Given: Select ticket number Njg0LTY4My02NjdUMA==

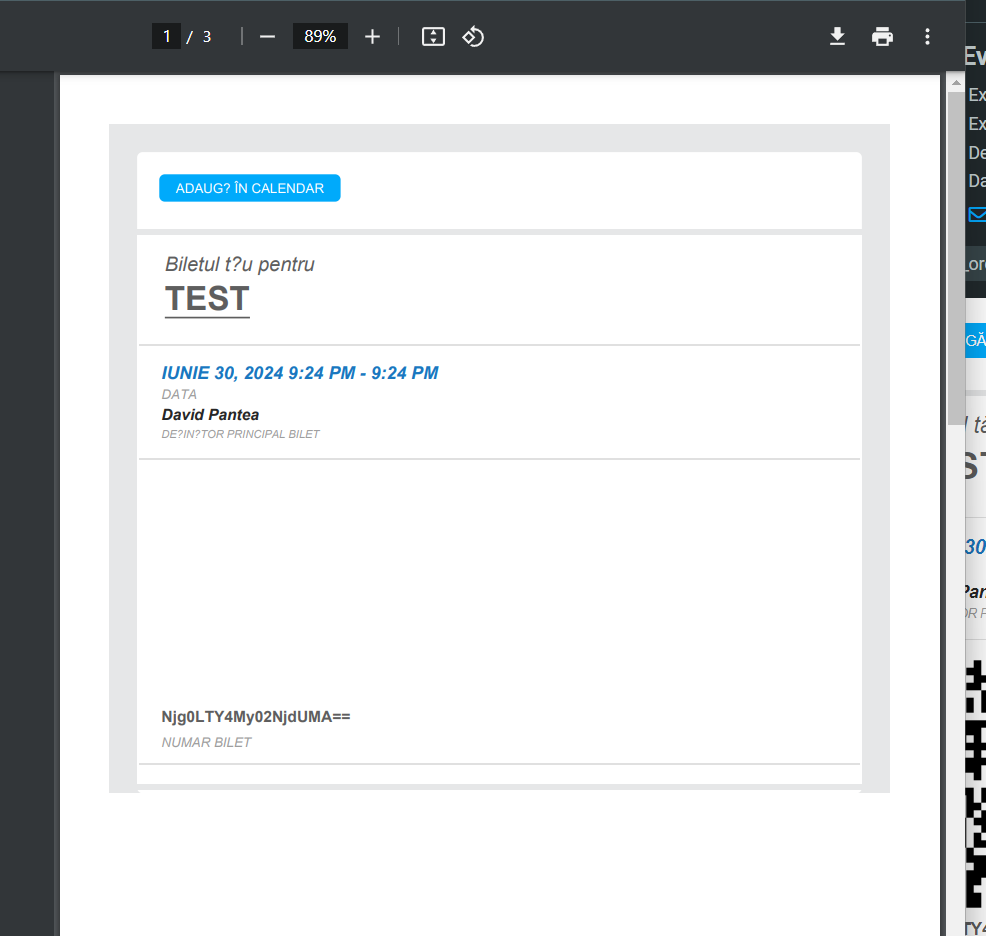Looking at the screenshot, I should [x=256, y=717].
